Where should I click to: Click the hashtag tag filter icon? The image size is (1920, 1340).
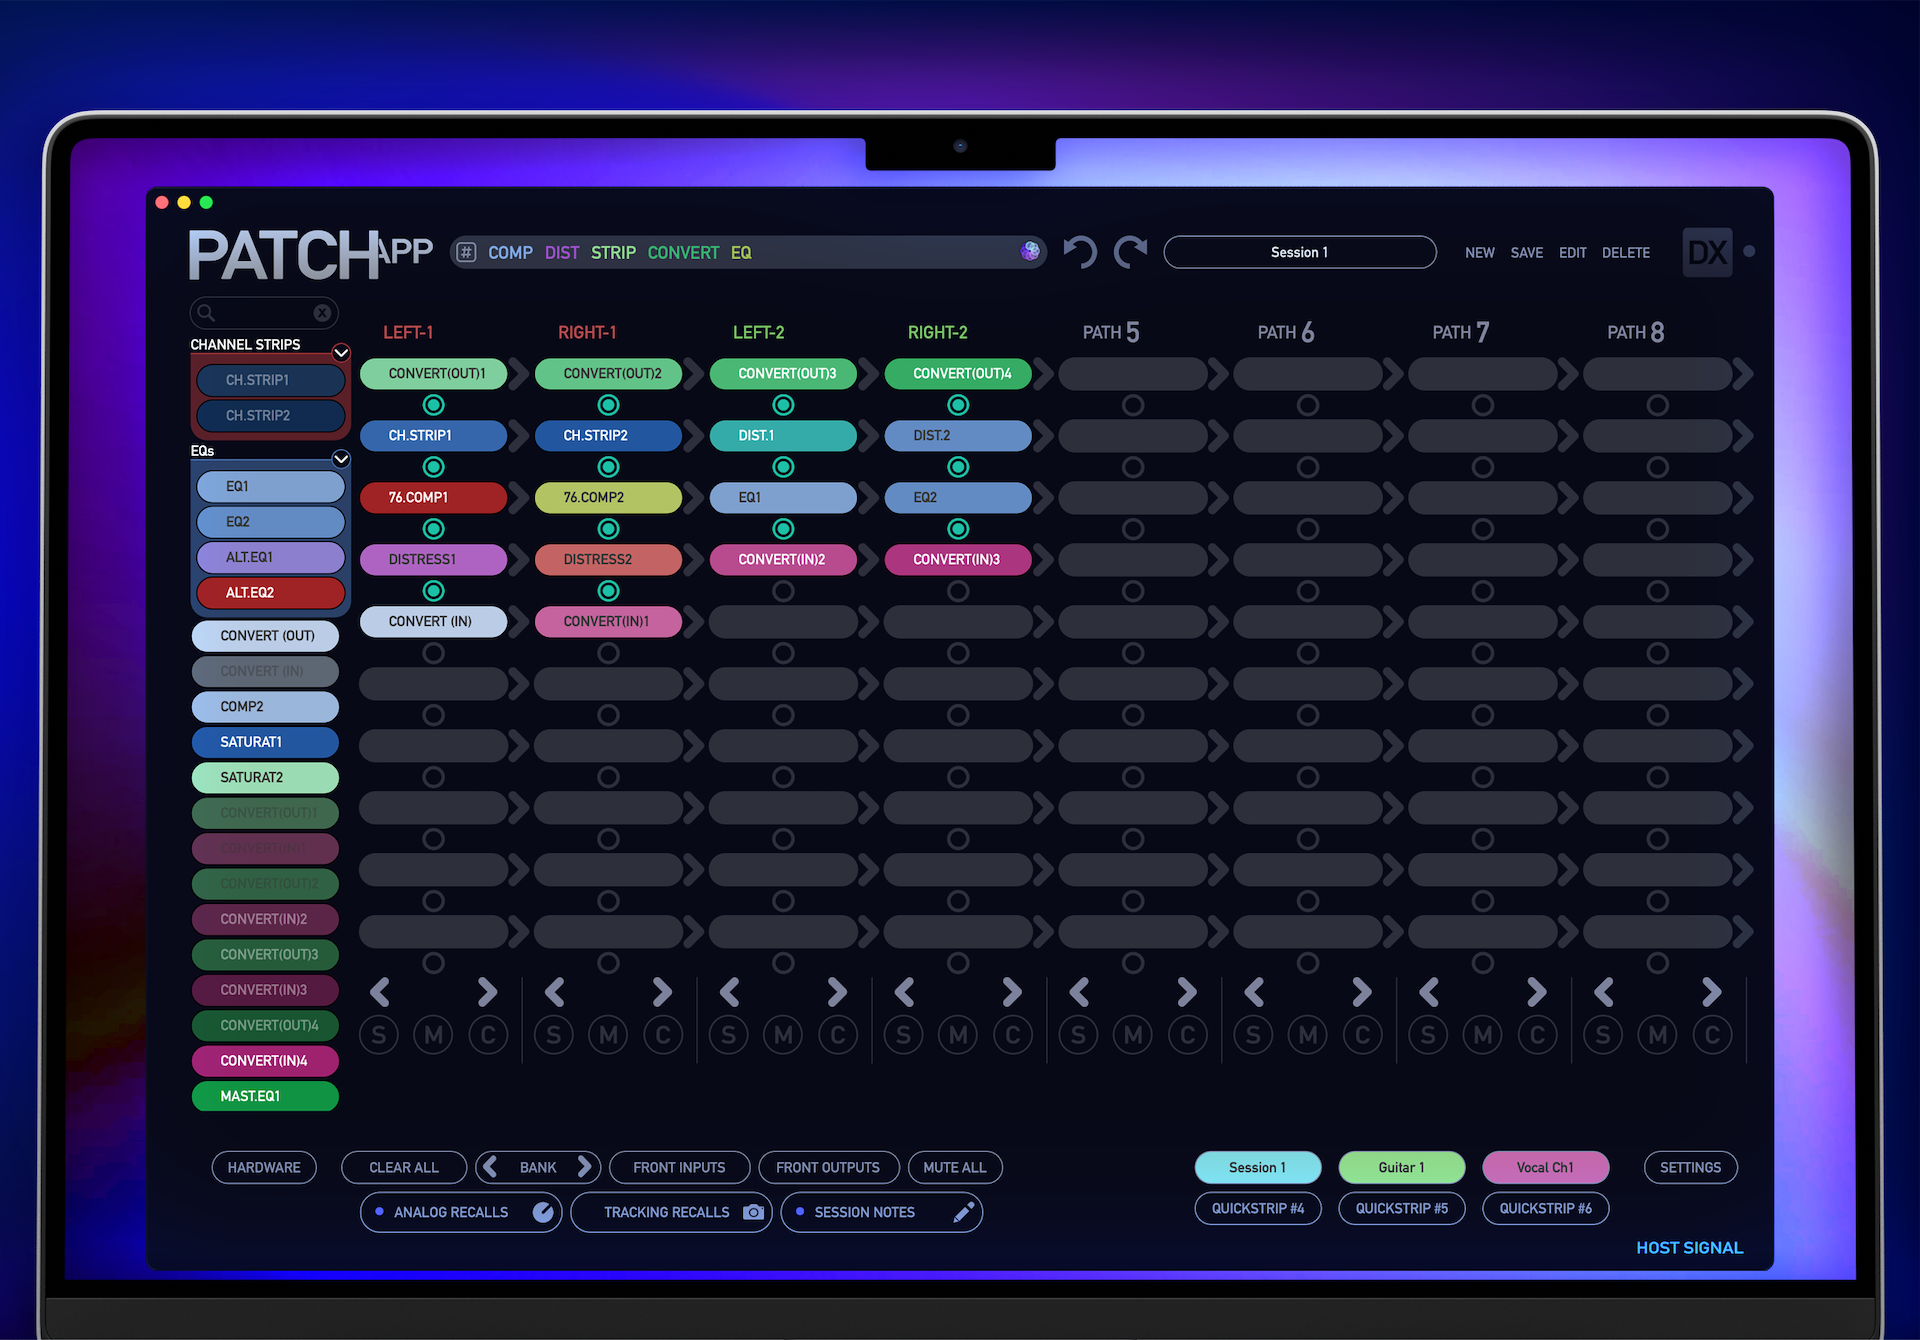pyautogui.click(x=466, y=253)
